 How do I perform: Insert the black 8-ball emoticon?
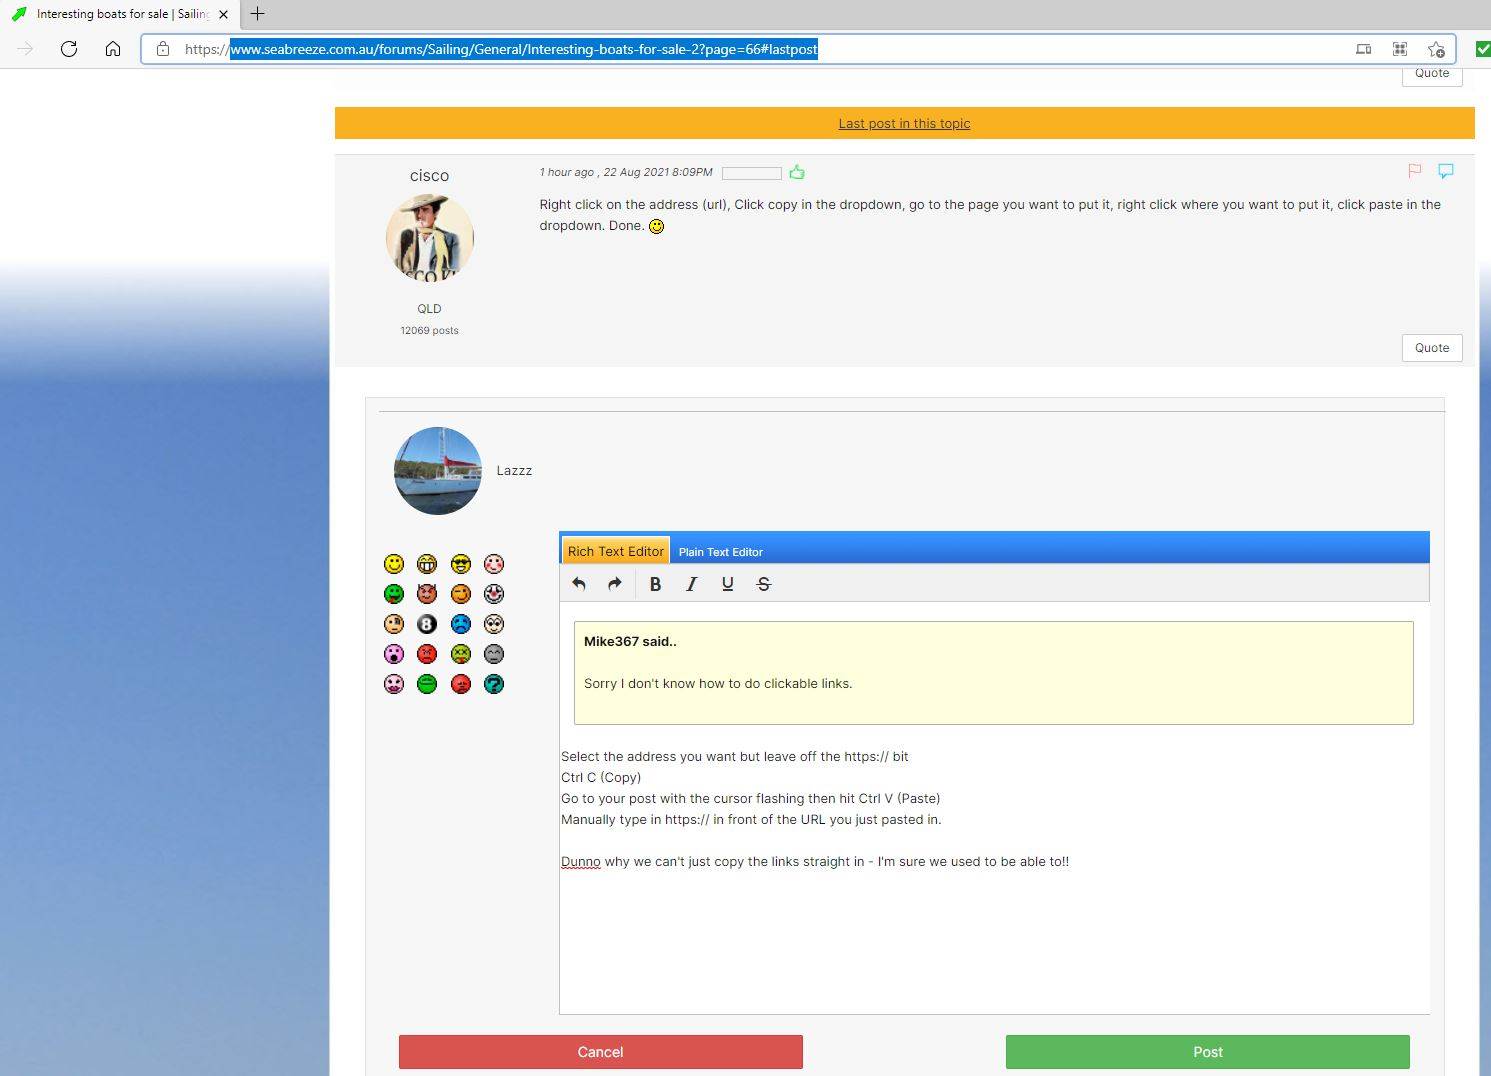427,624
